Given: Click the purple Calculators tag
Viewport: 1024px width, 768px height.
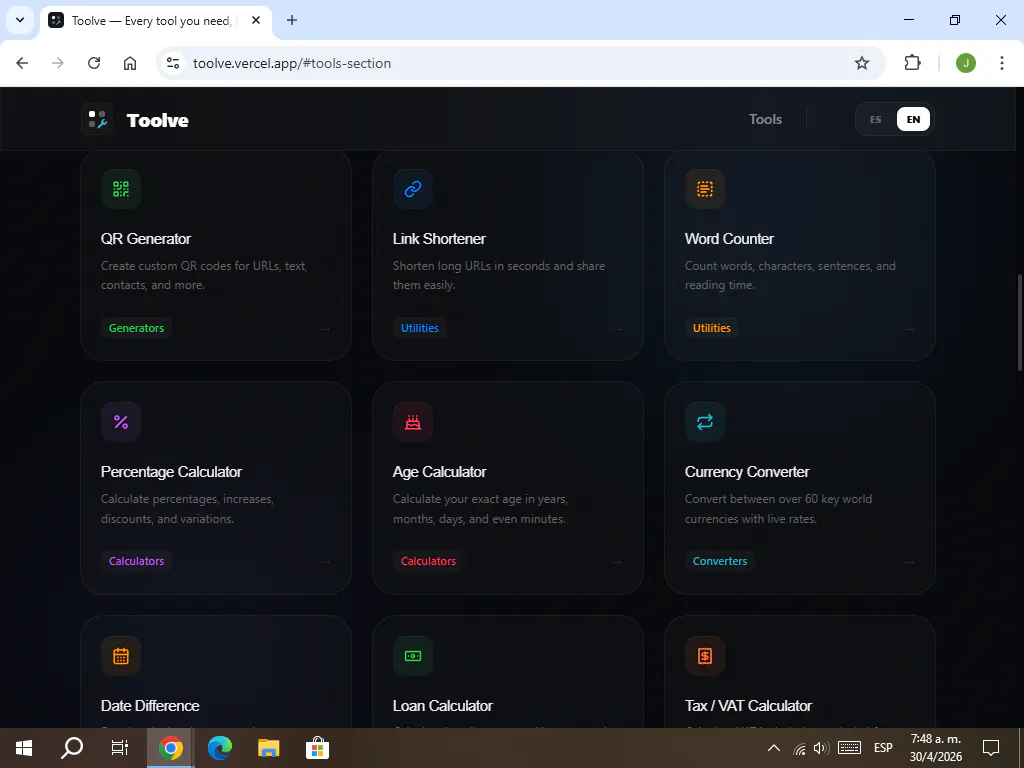Looking at the screenshot, I should click(136, 561).
